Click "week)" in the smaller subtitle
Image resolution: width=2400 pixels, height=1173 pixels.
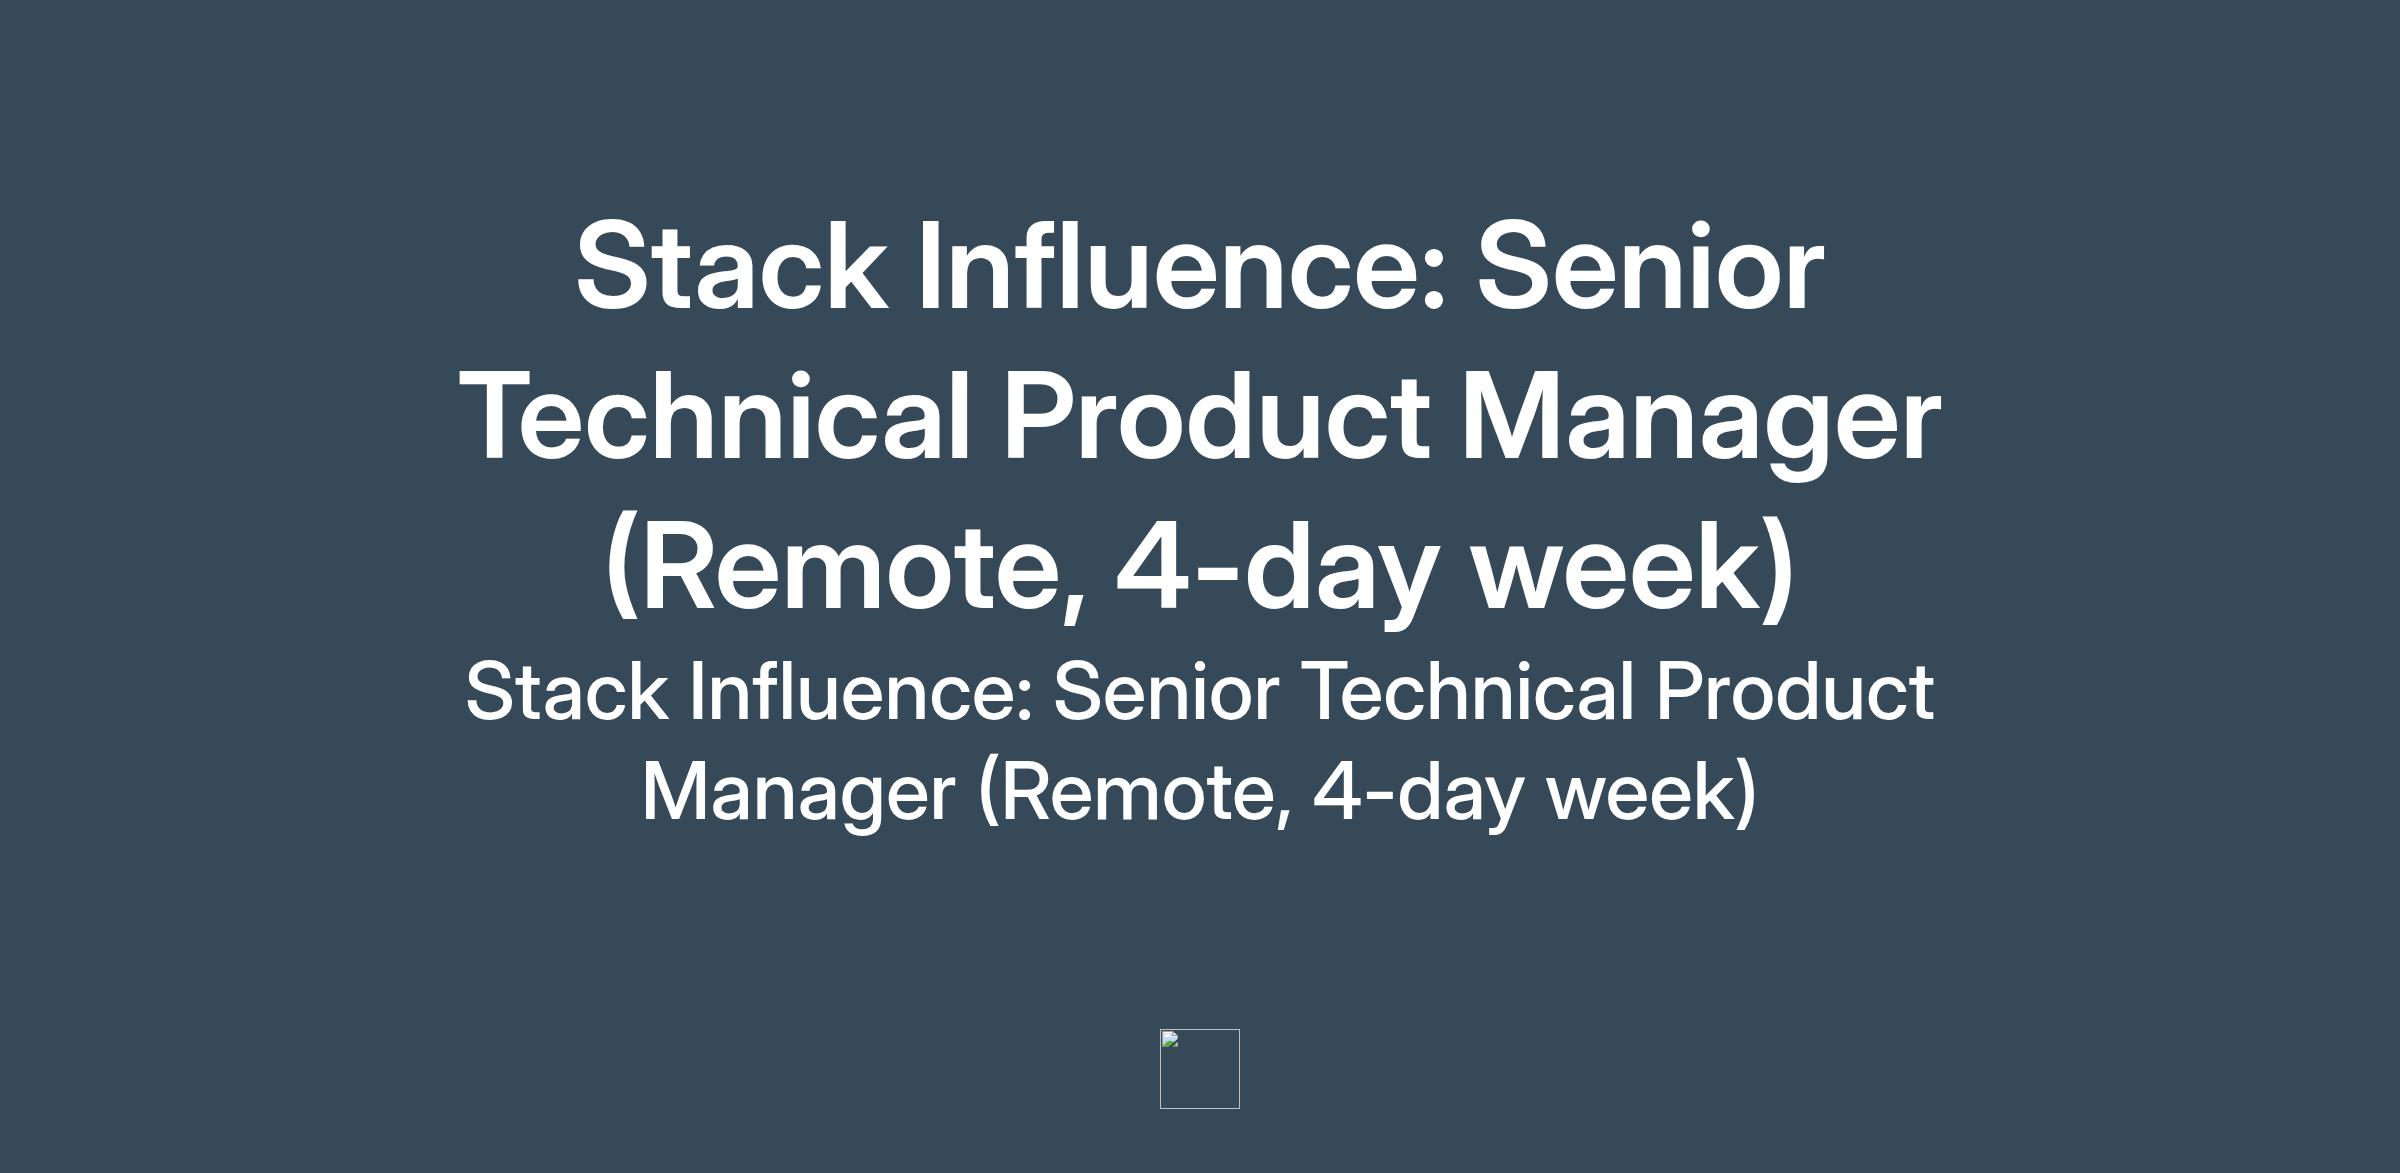[x=1652, y=791]
